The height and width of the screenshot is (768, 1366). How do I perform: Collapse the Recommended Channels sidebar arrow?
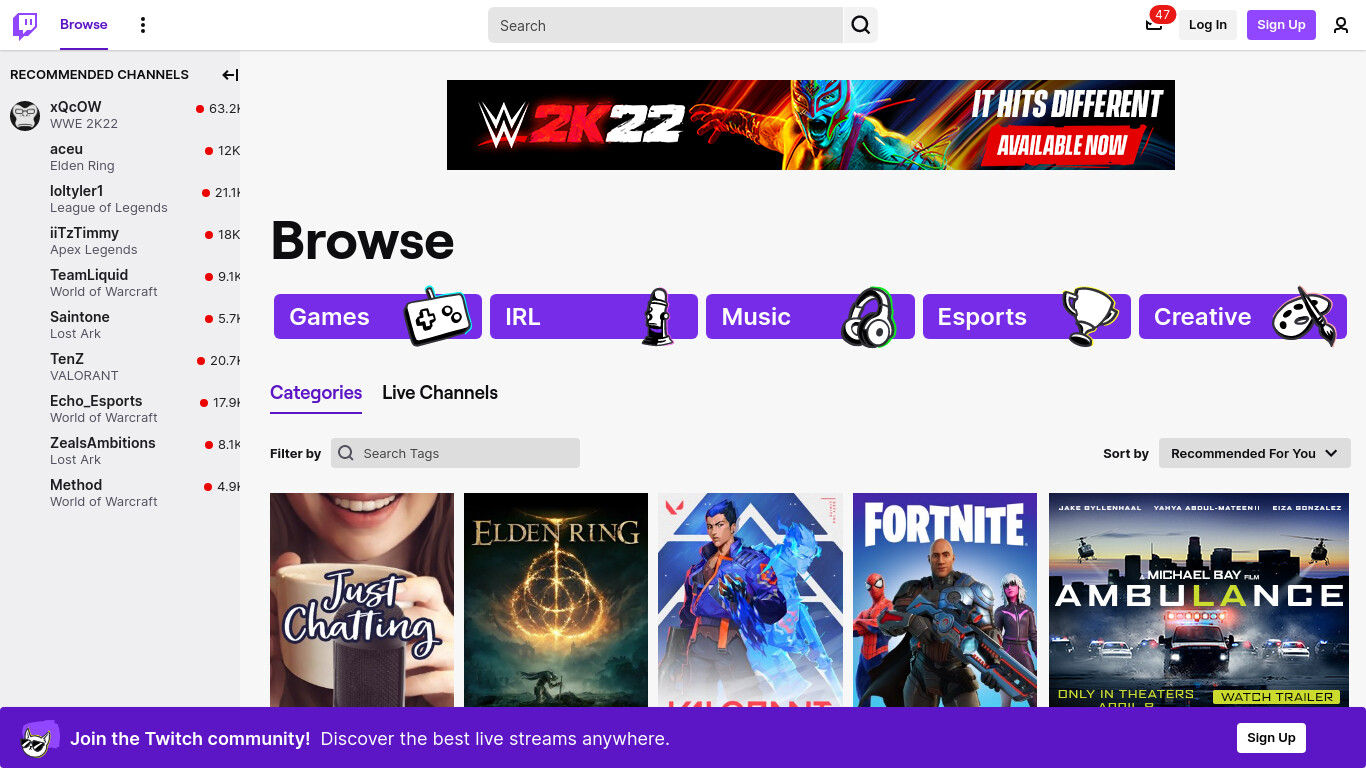click(230, 75)
